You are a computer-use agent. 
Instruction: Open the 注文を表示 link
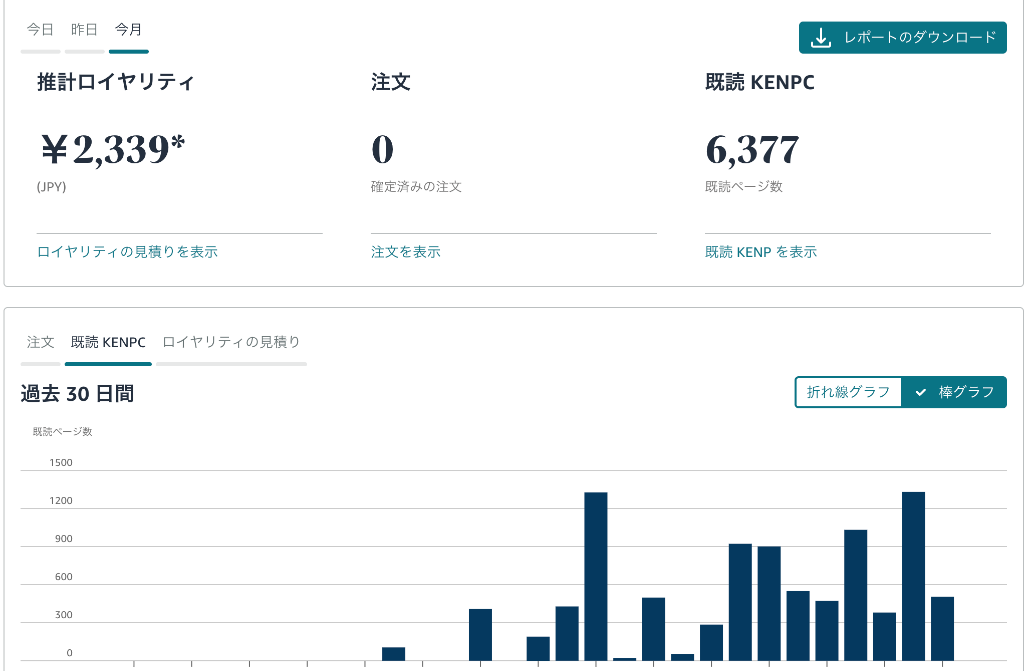point(405,252)
